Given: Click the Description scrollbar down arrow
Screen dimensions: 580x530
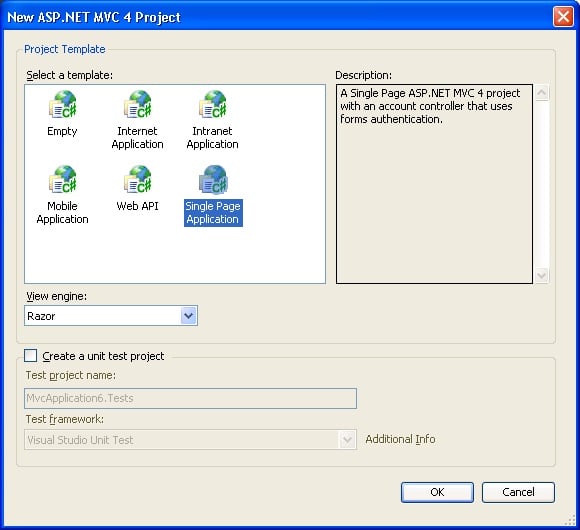Looking at the screenshot, I should point(542,276).
